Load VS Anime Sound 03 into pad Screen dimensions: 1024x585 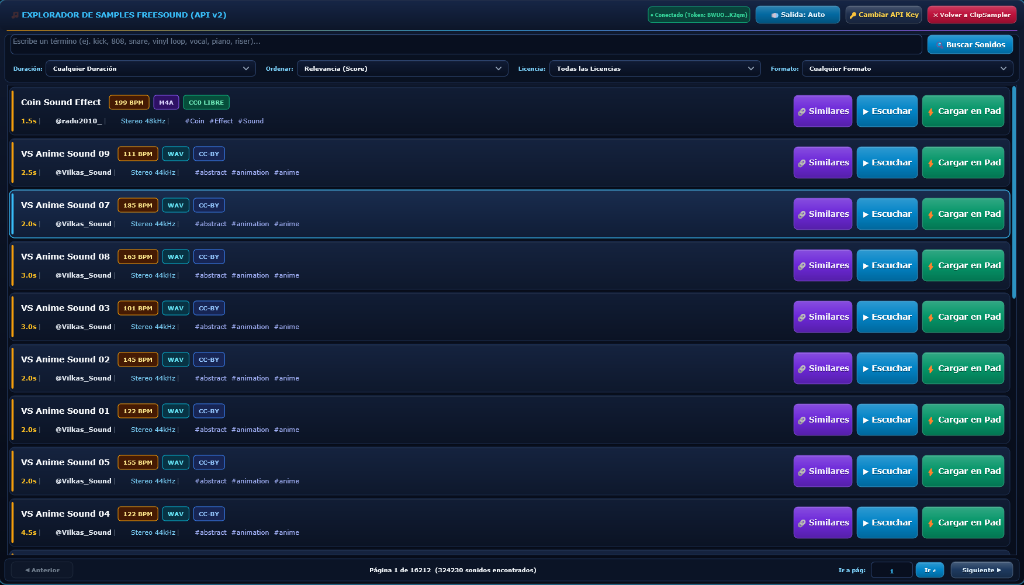click(963, 317)
